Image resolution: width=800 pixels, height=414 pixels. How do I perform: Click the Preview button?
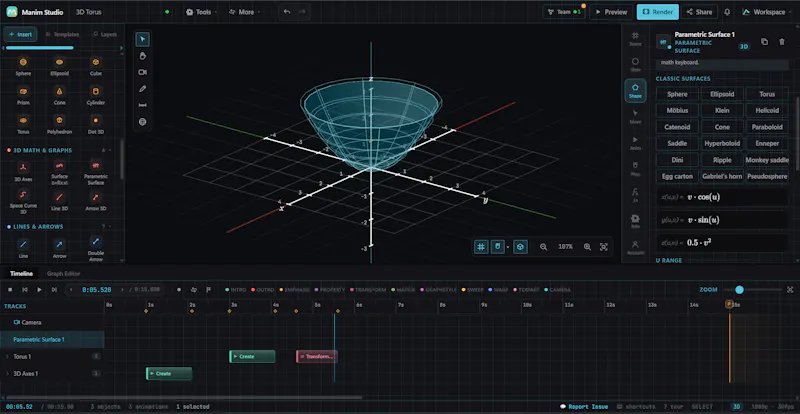click(x=611, y=12)
